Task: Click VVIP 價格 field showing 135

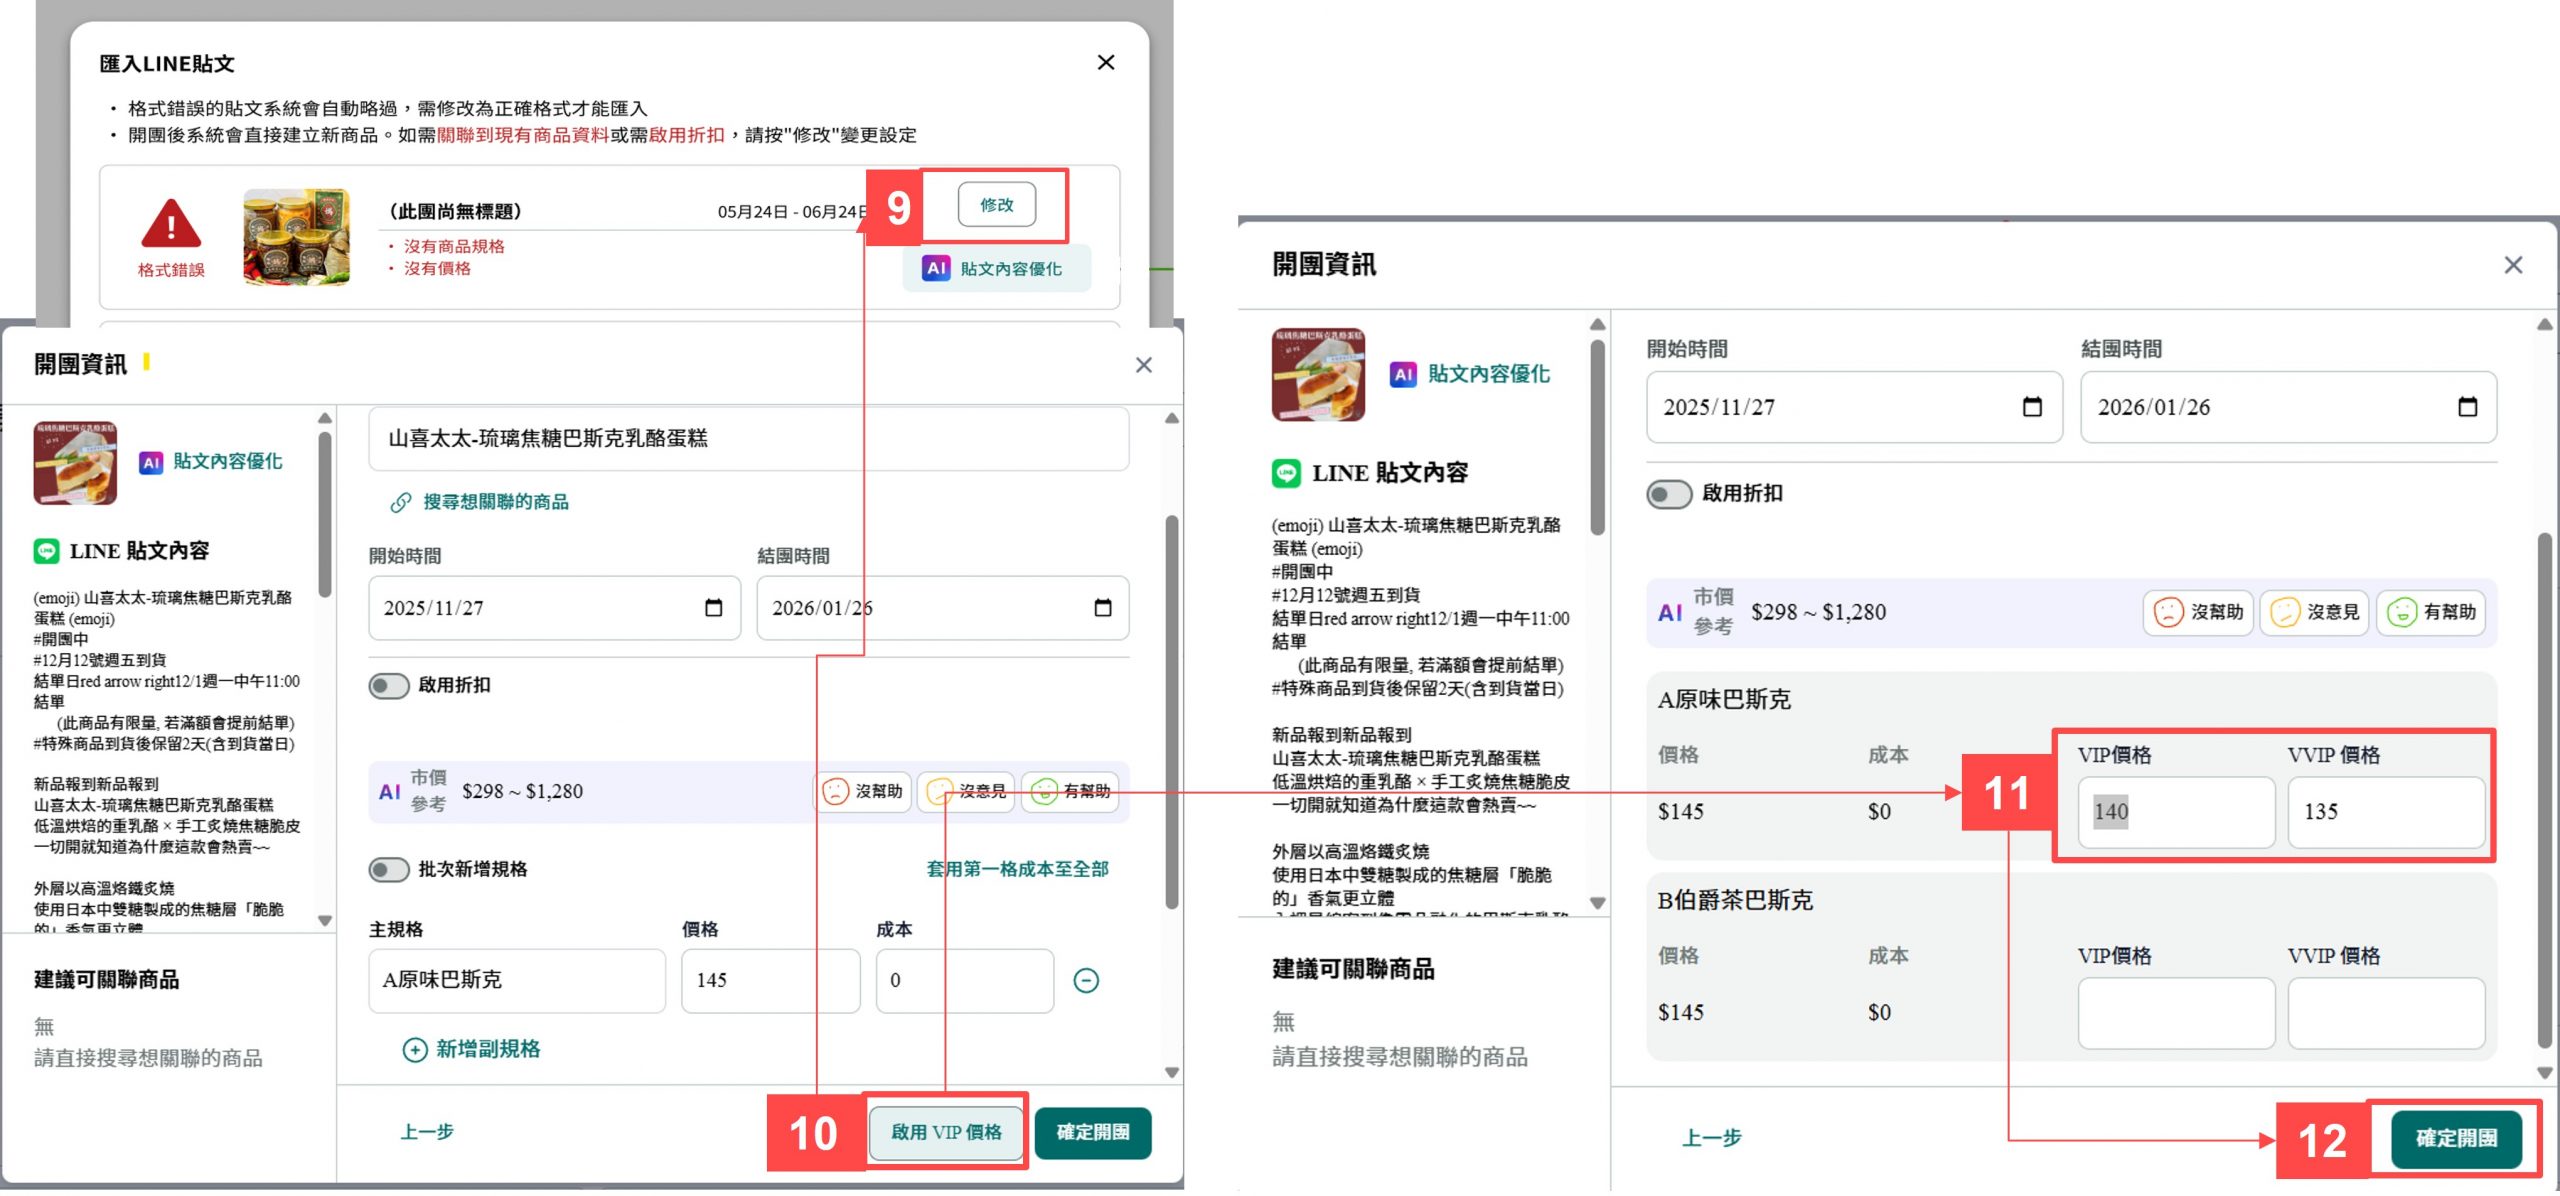Action: 2385,812
